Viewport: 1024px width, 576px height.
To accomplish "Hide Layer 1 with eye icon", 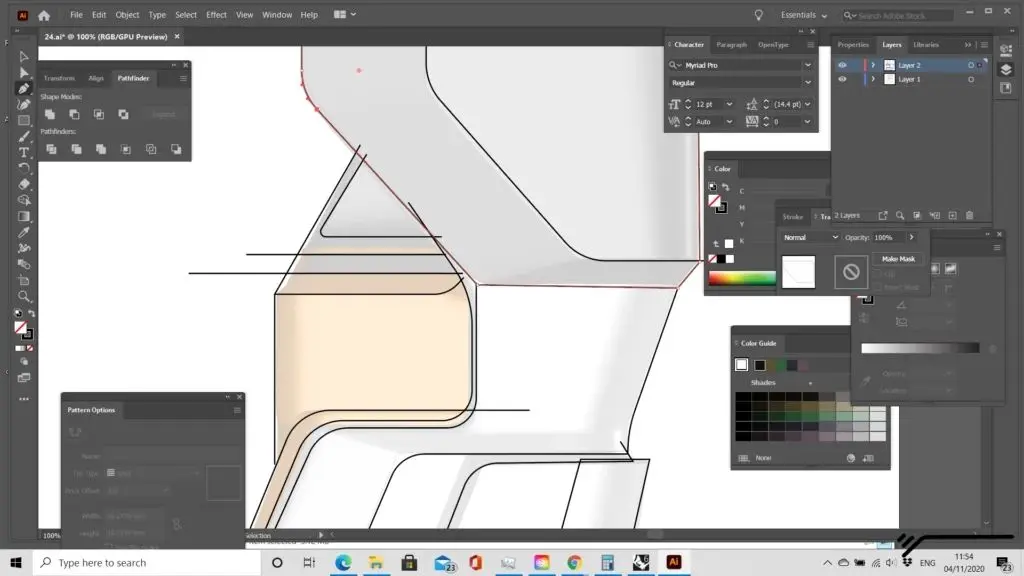I will point(842,79).
